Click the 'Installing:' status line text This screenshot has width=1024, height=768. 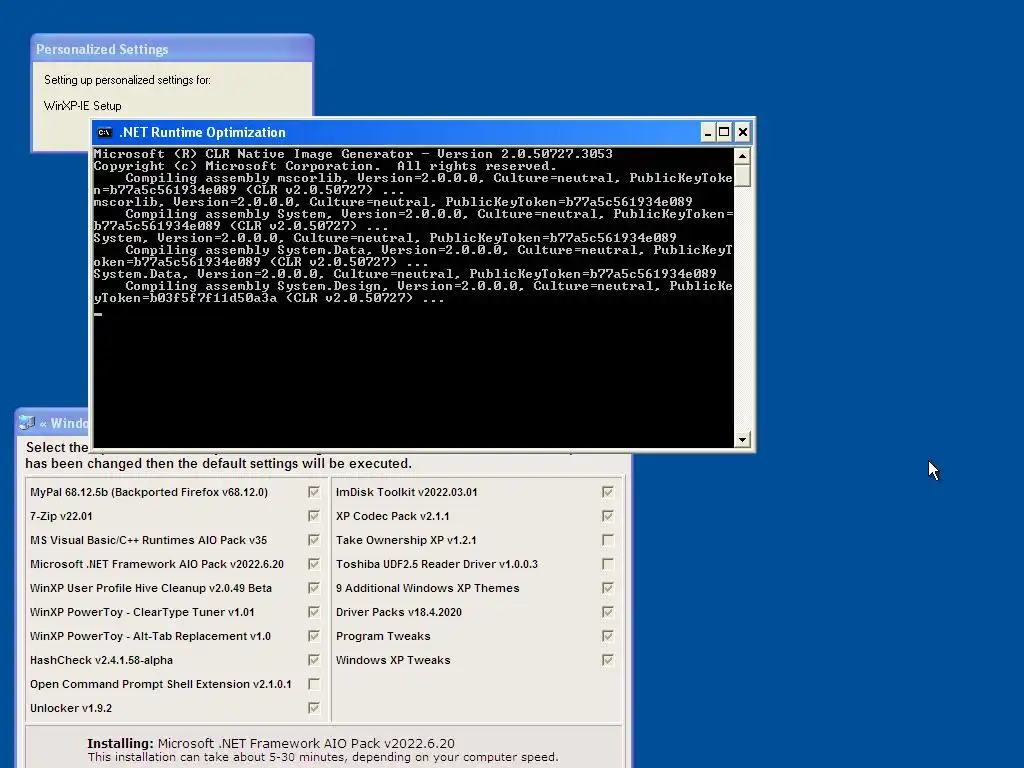click(x=271, y=743)
